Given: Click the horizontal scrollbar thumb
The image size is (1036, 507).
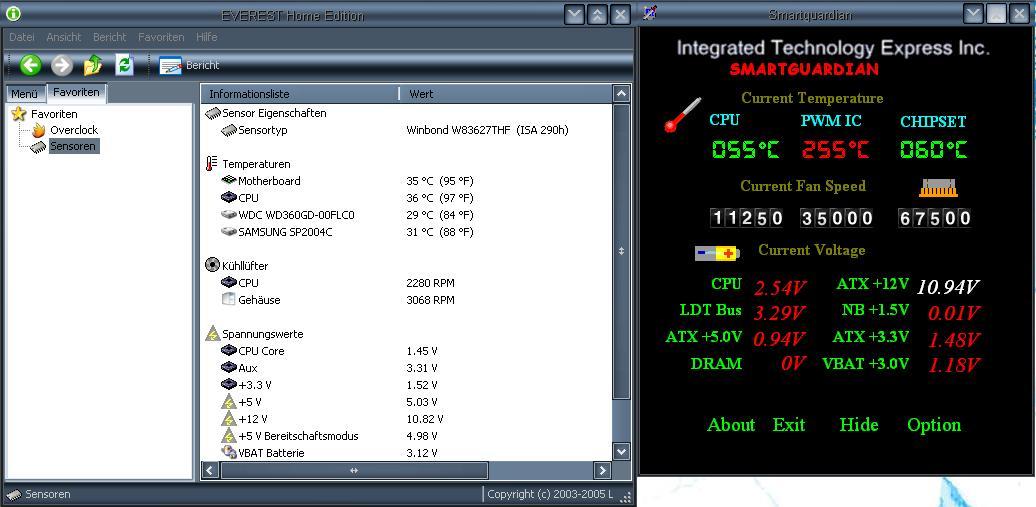Looking at the screenshot, I should (x=354, y=471).
